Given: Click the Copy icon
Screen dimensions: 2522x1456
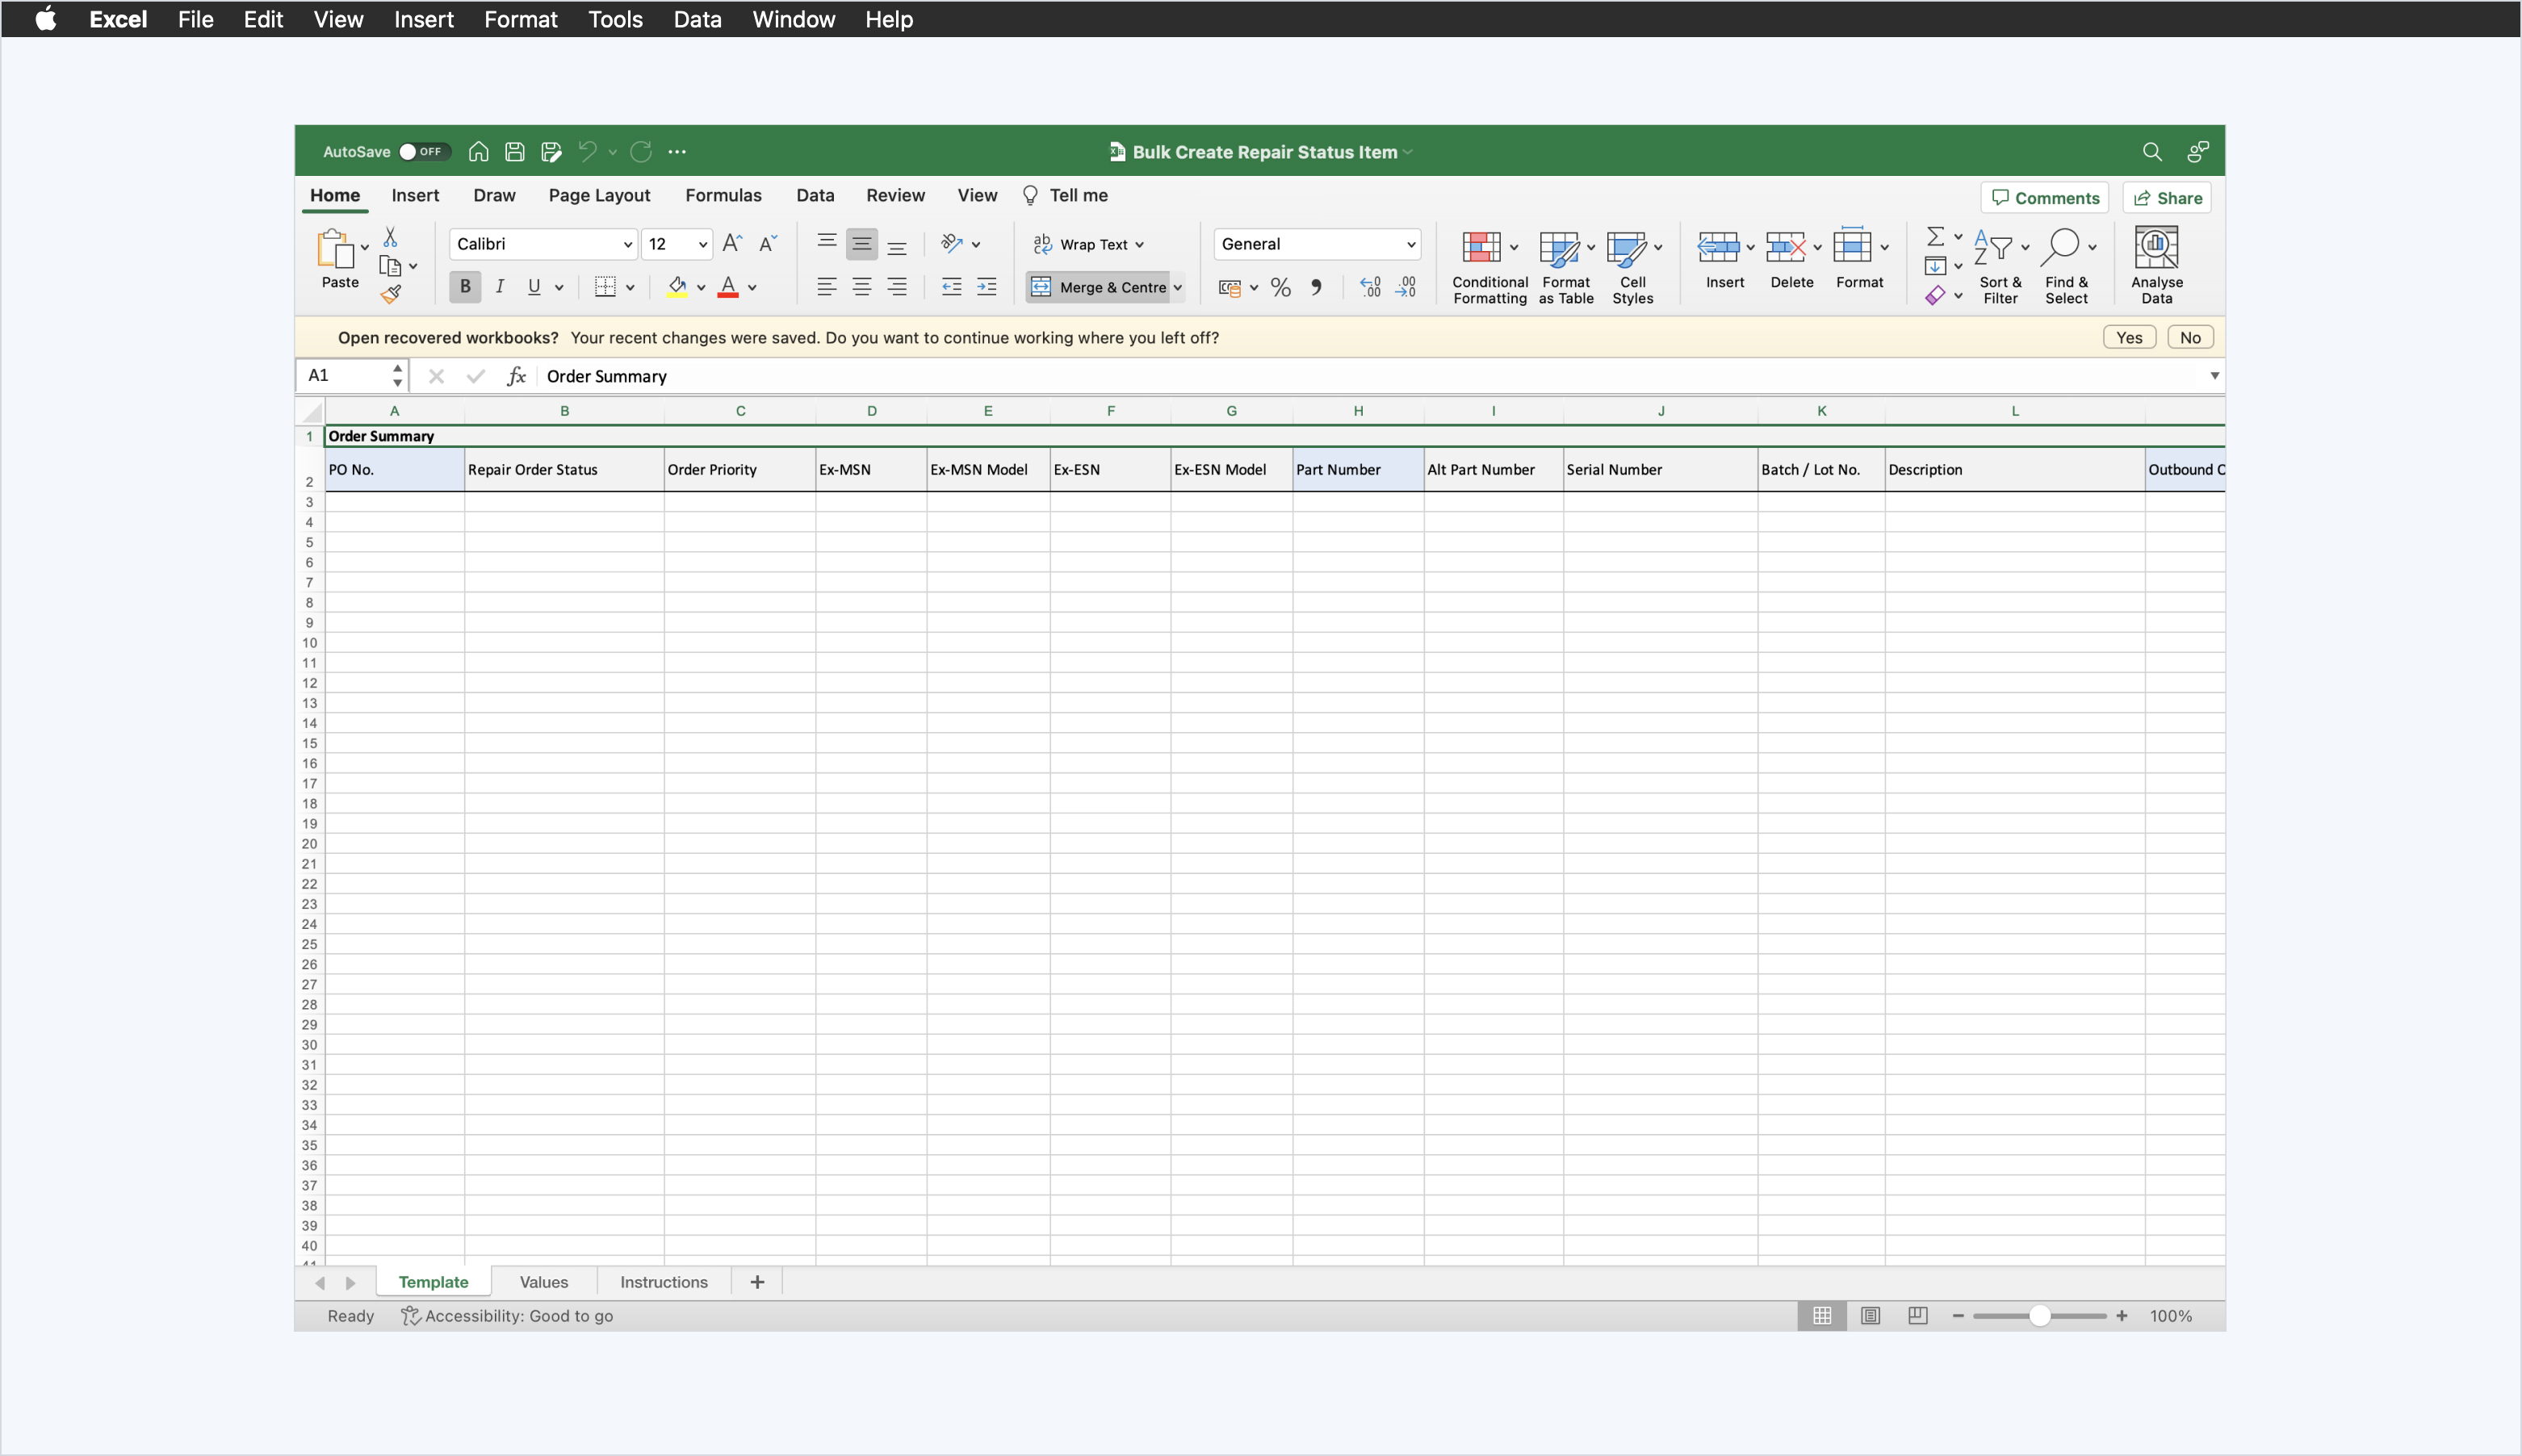Looking at the screenshot, I should [390, 266].
